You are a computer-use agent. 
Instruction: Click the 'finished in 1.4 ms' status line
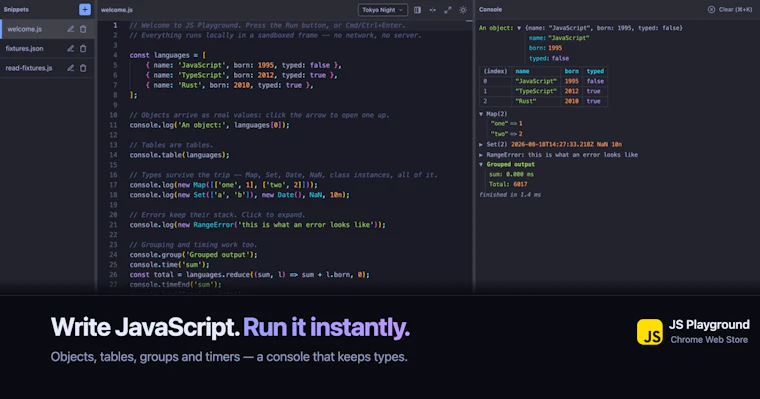[x=510, y=195]
